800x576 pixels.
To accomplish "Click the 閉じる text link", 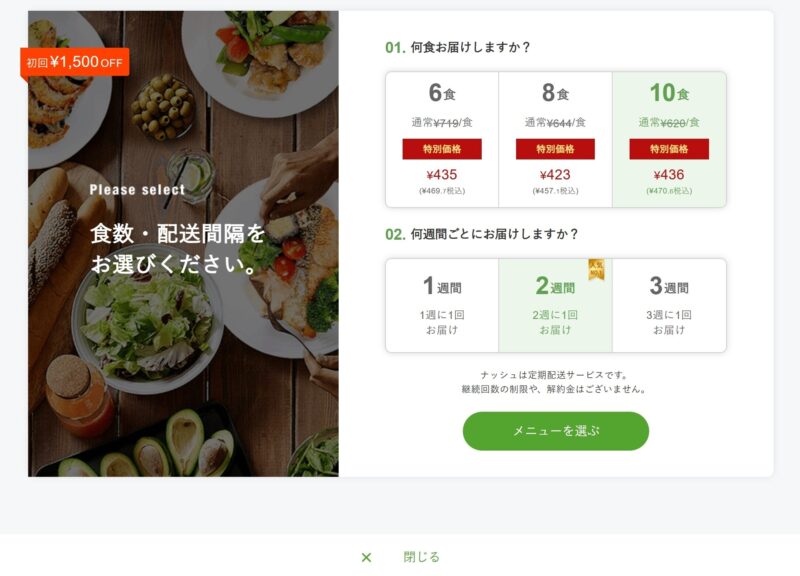I will (421, 557).
